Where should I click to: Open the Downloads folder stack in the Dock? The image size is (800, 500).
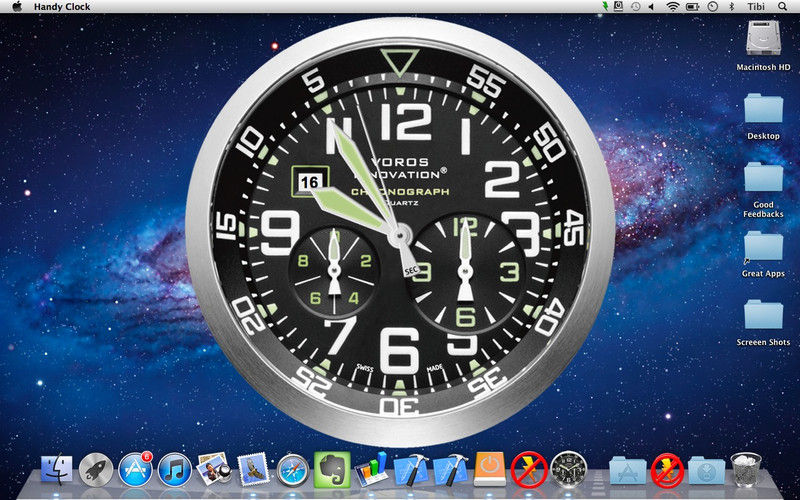pos(706,470)
